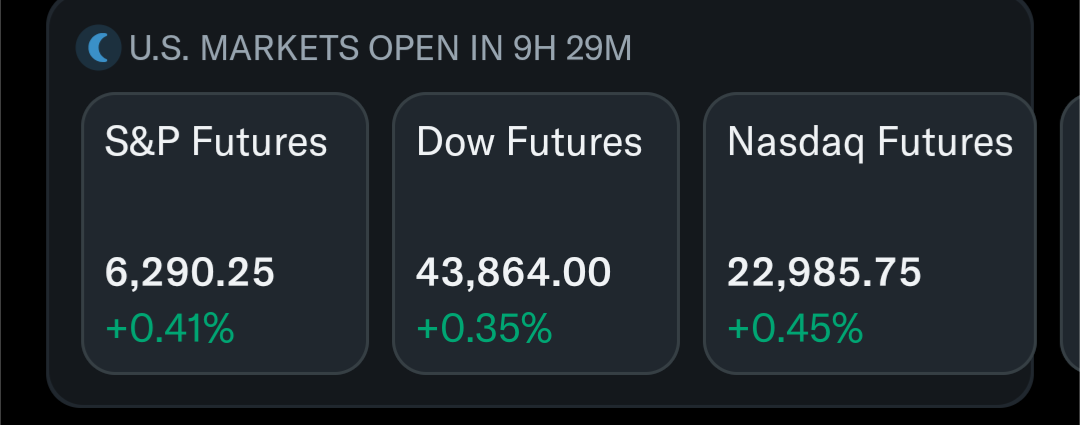Image resolution: width=1080 pixels, height=425 pixels.
Task: Click the 'U.S. MARKETS OPEN' header words
Action: (x=293, y=49)
